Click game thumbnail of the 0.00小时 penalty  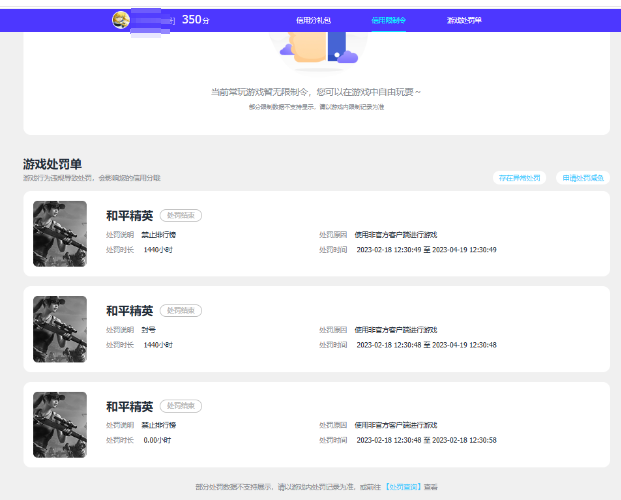pyautogui.click(x=60, y=425)
